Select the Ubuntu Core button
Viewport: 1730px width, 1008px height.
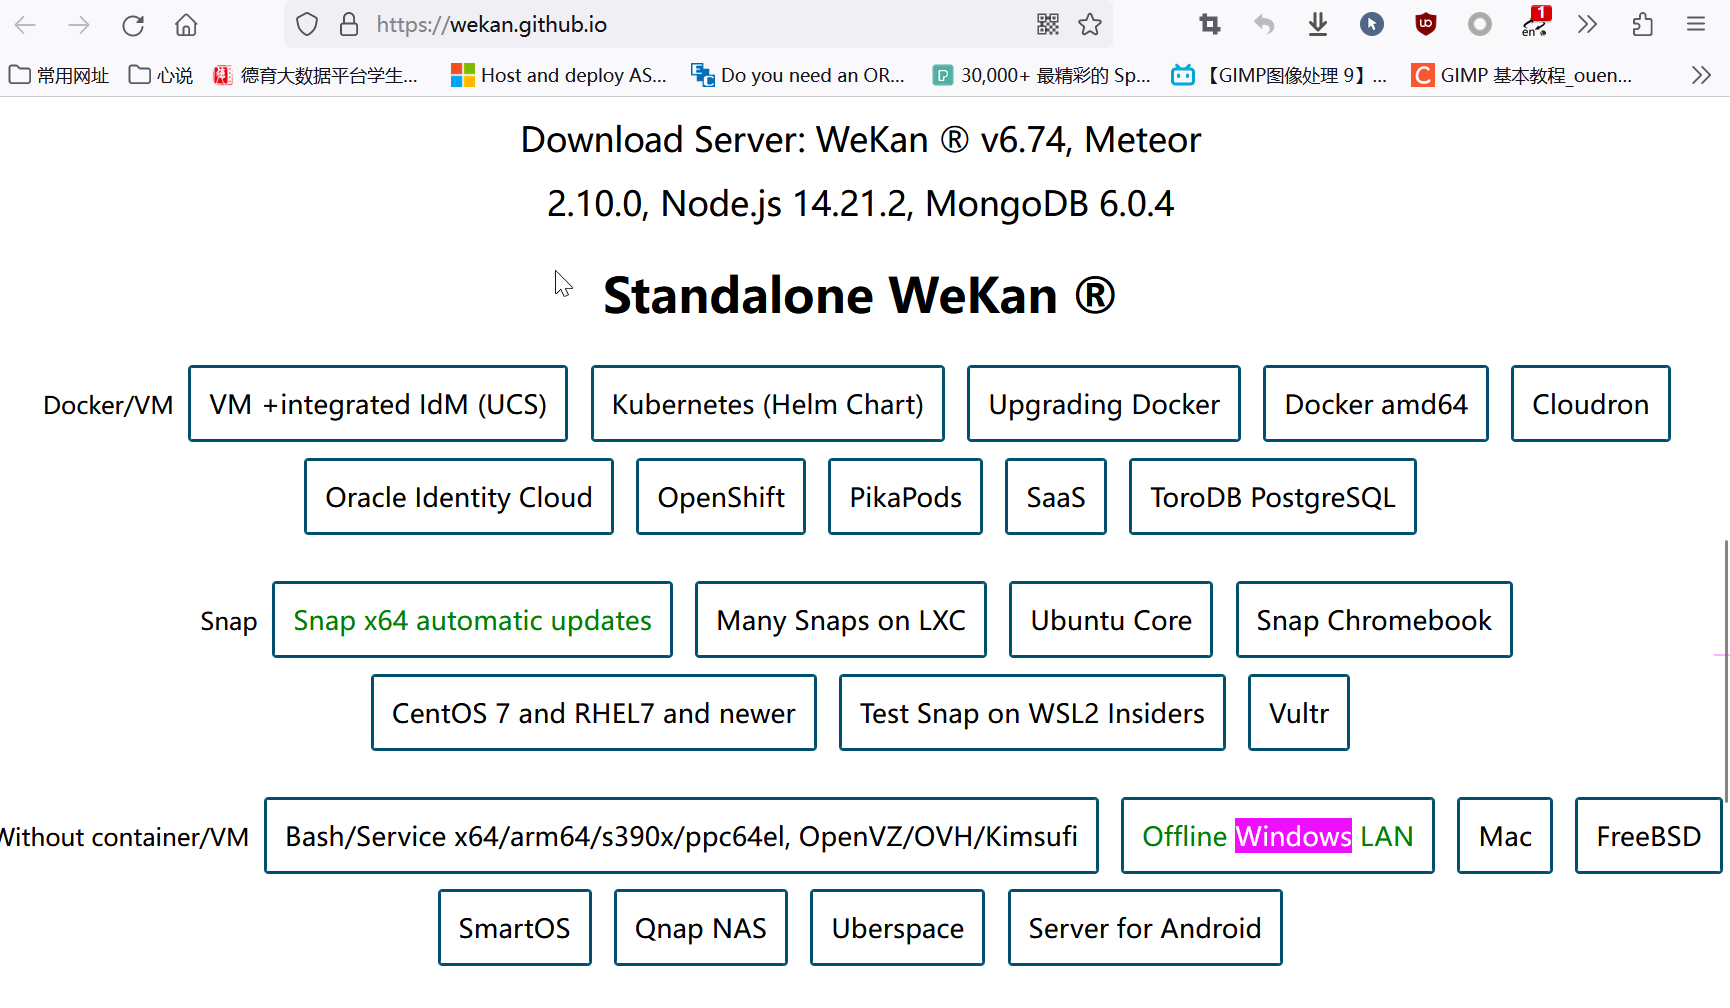pyautogui.click(x=1111, y=620)
